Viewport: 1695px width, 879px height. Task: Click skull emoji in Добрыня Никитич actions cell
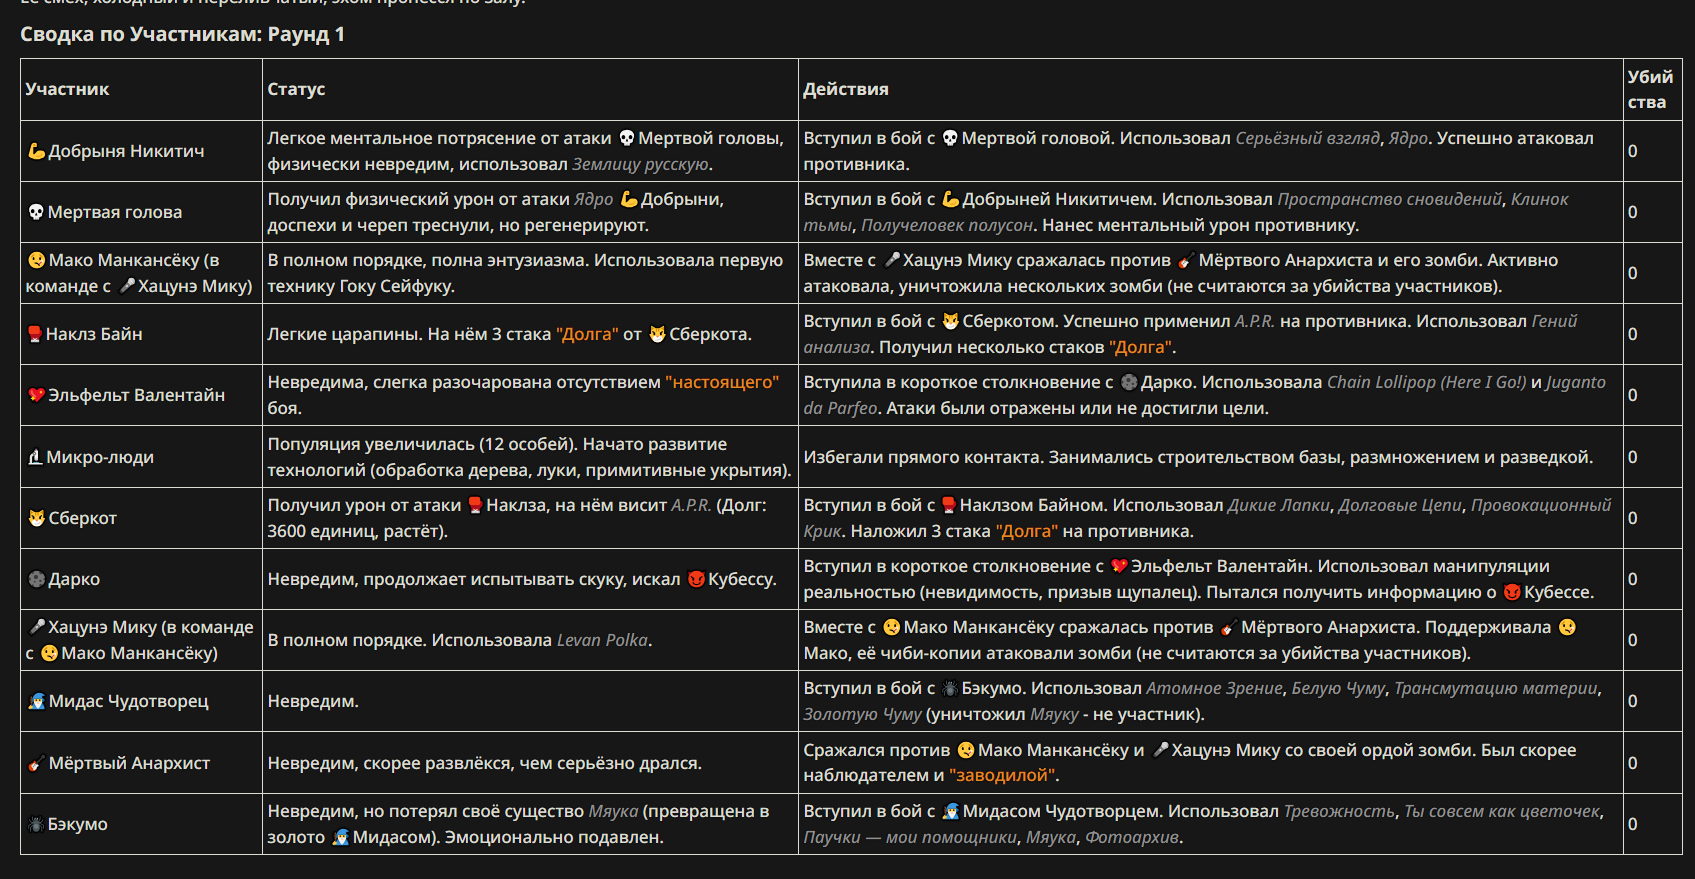click(x=950, y=138)
